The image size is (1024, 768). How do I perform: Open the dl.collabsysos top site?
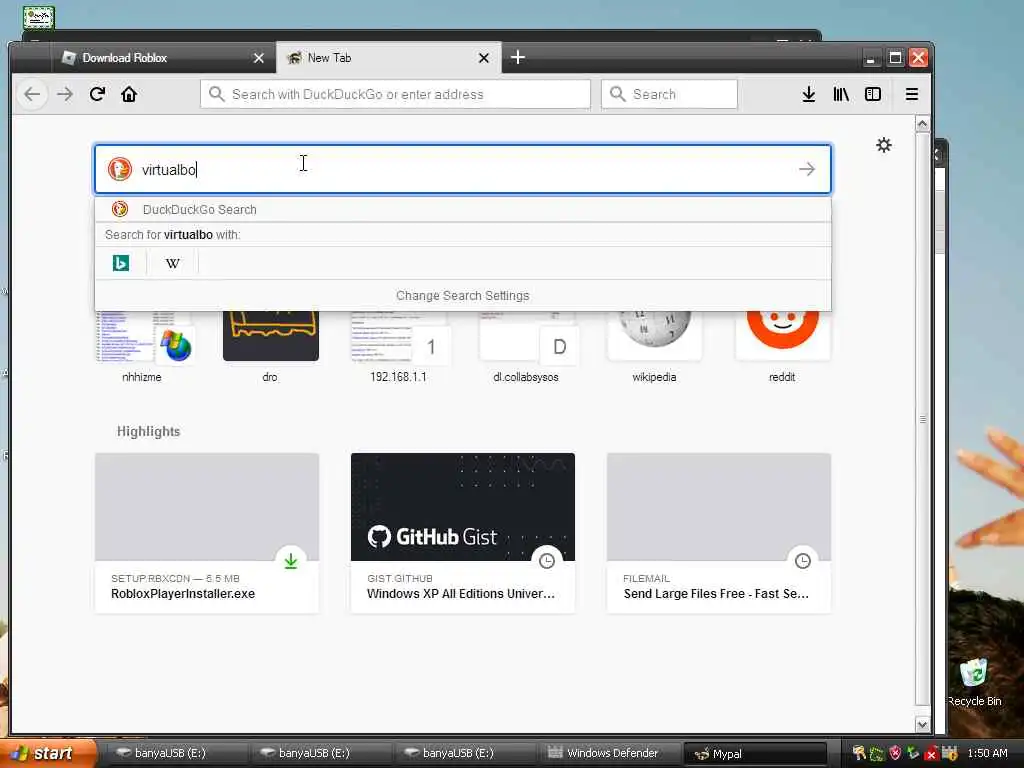[x=526, y=346]
